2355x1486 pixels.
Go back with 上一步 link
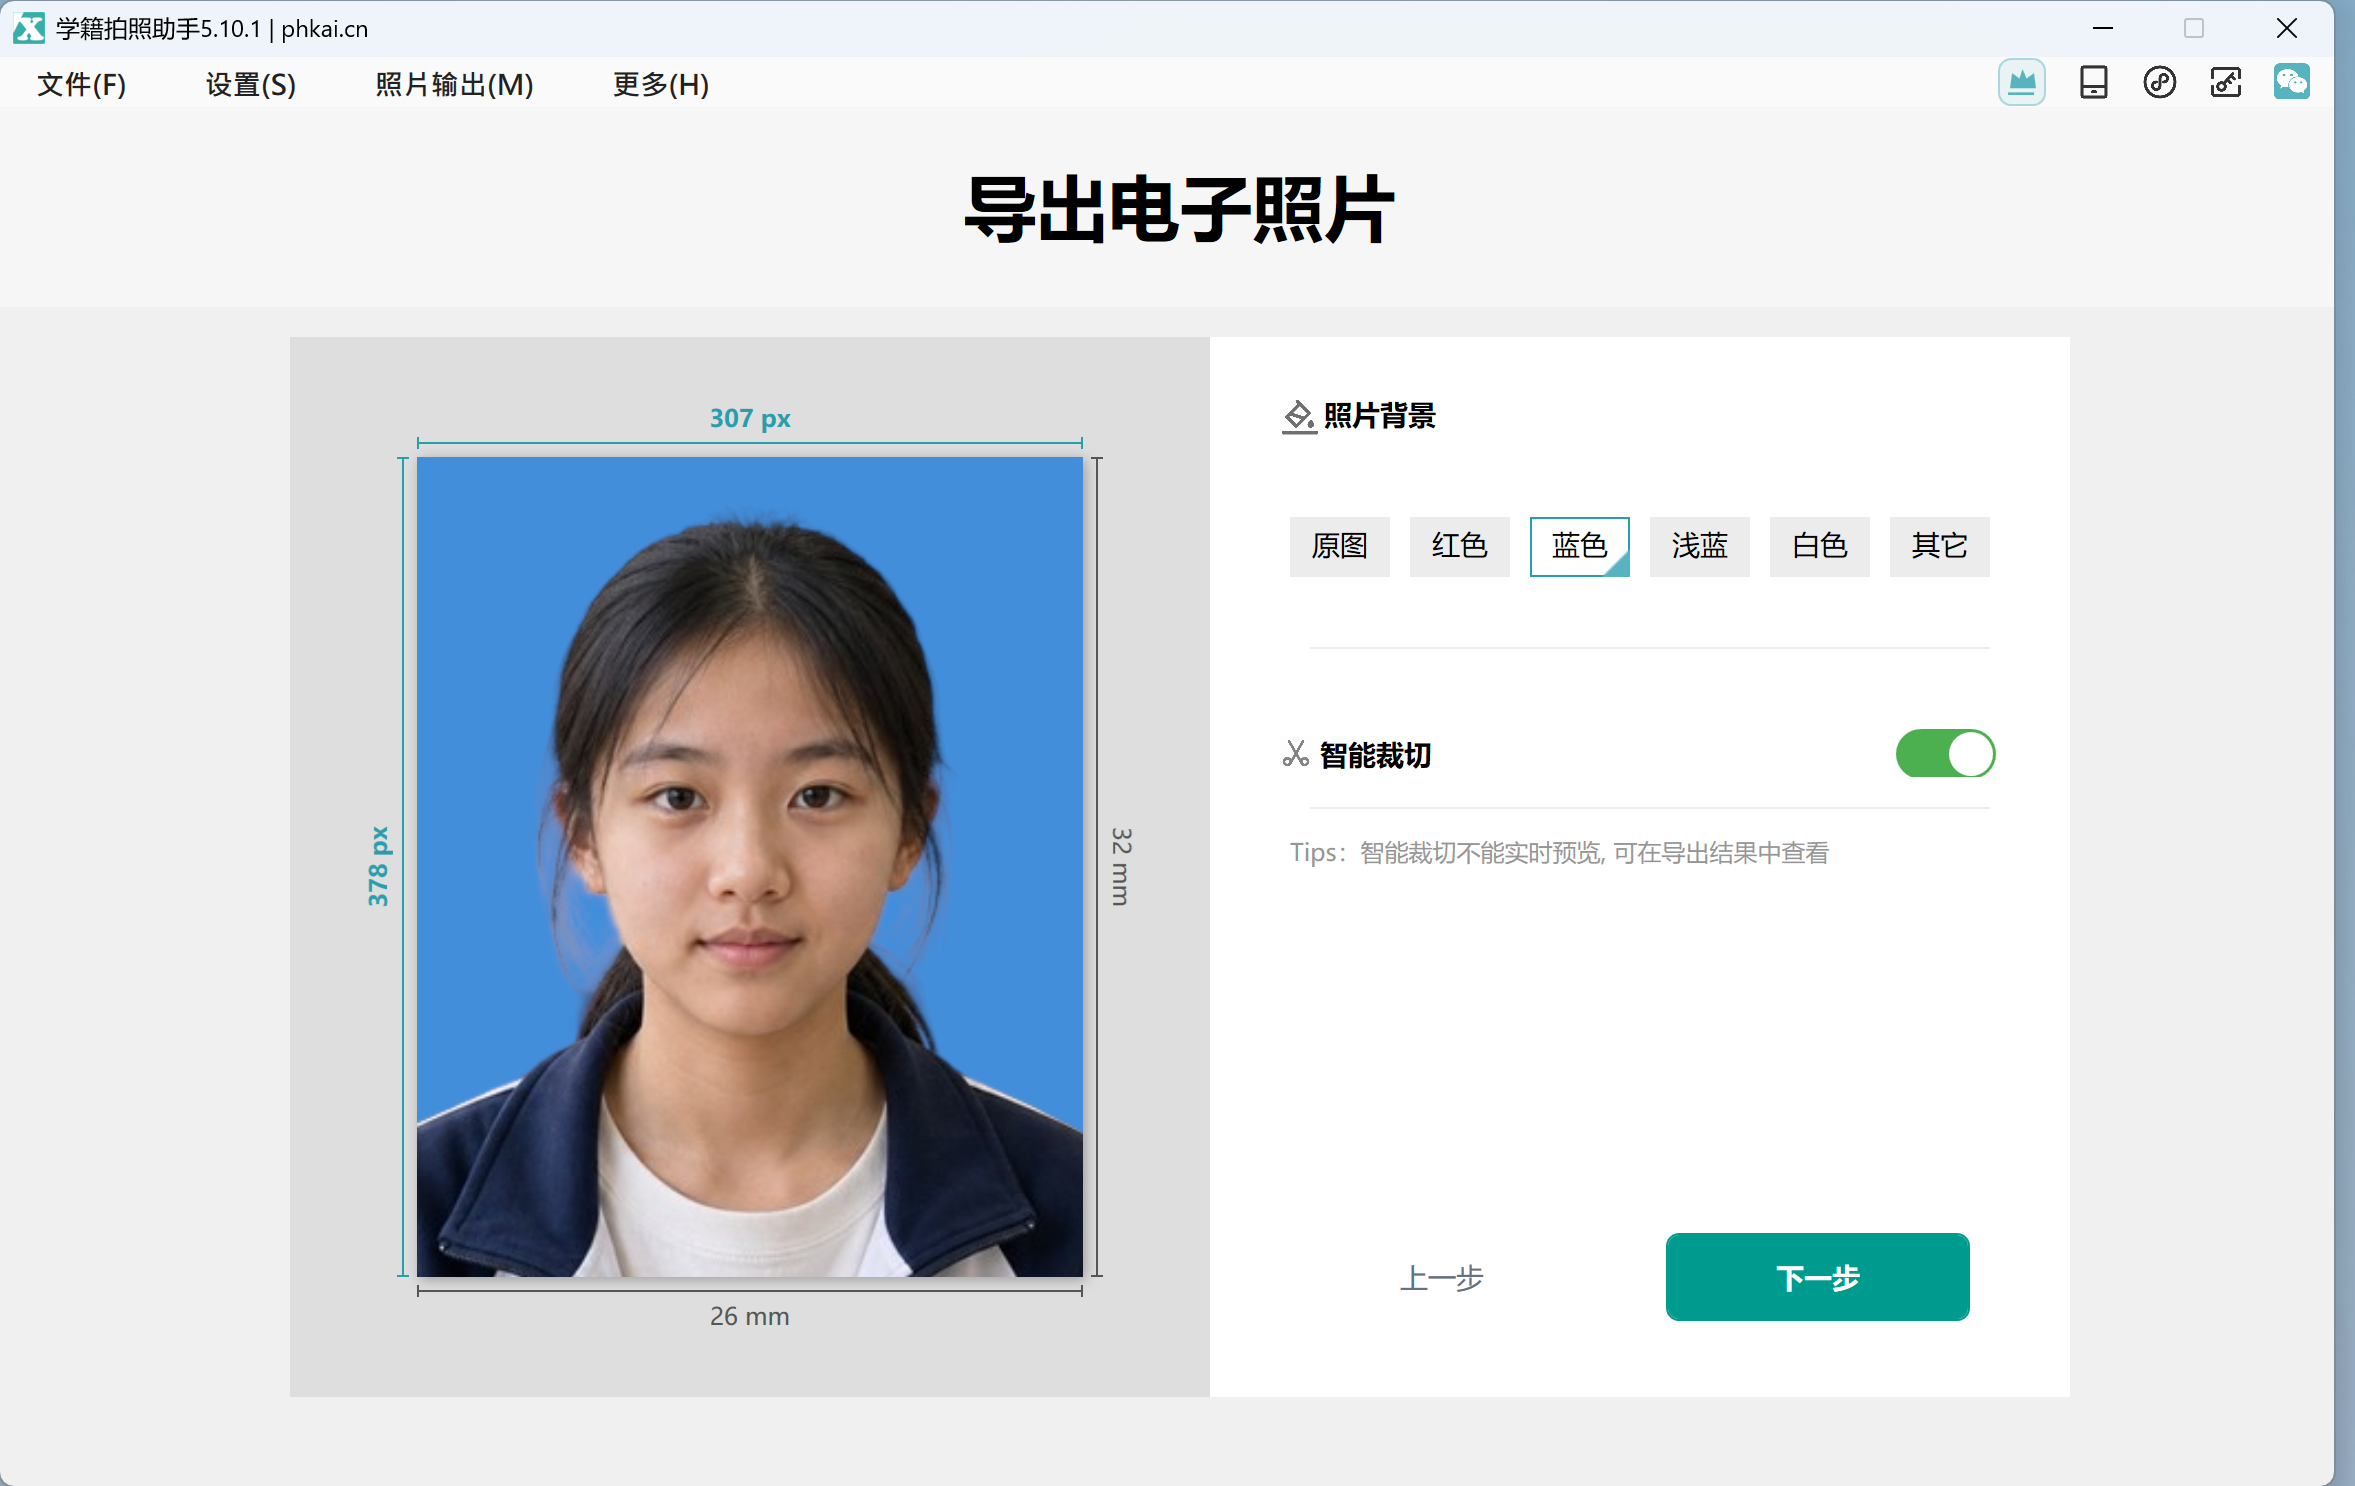tap(1441, 1278)
